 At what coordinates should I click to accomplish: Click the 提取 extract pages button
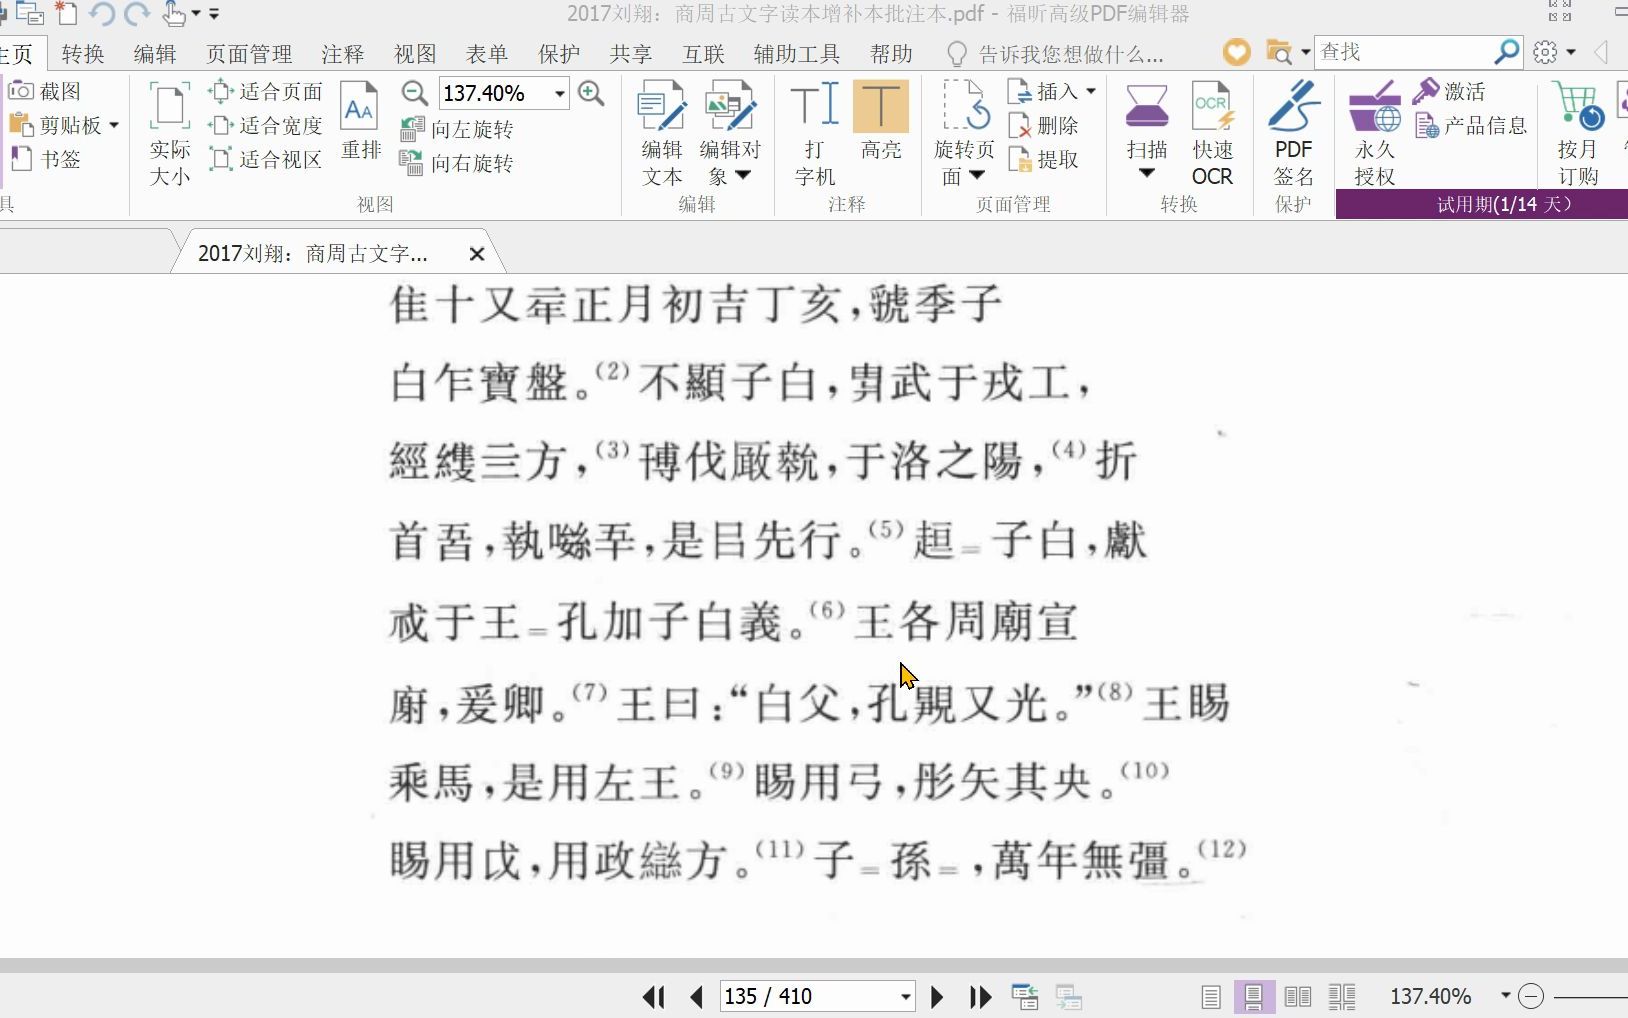pos(1044,160)
